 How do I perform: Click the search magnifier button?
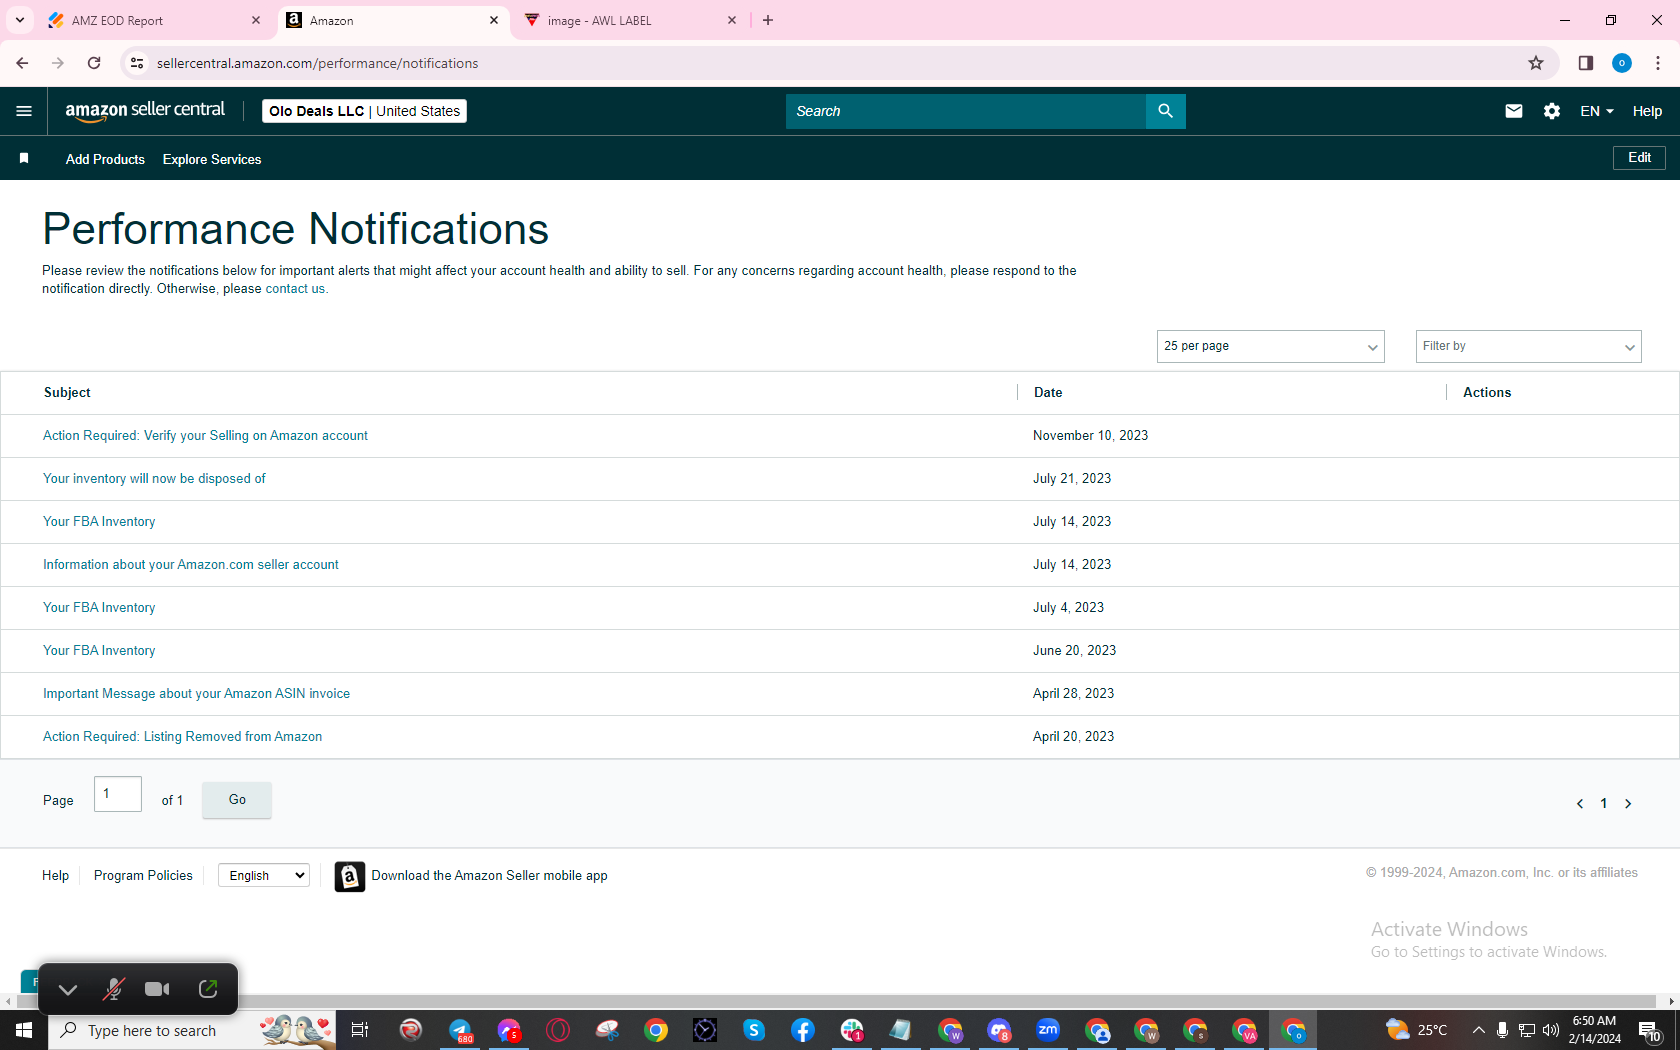point(1165,111)
